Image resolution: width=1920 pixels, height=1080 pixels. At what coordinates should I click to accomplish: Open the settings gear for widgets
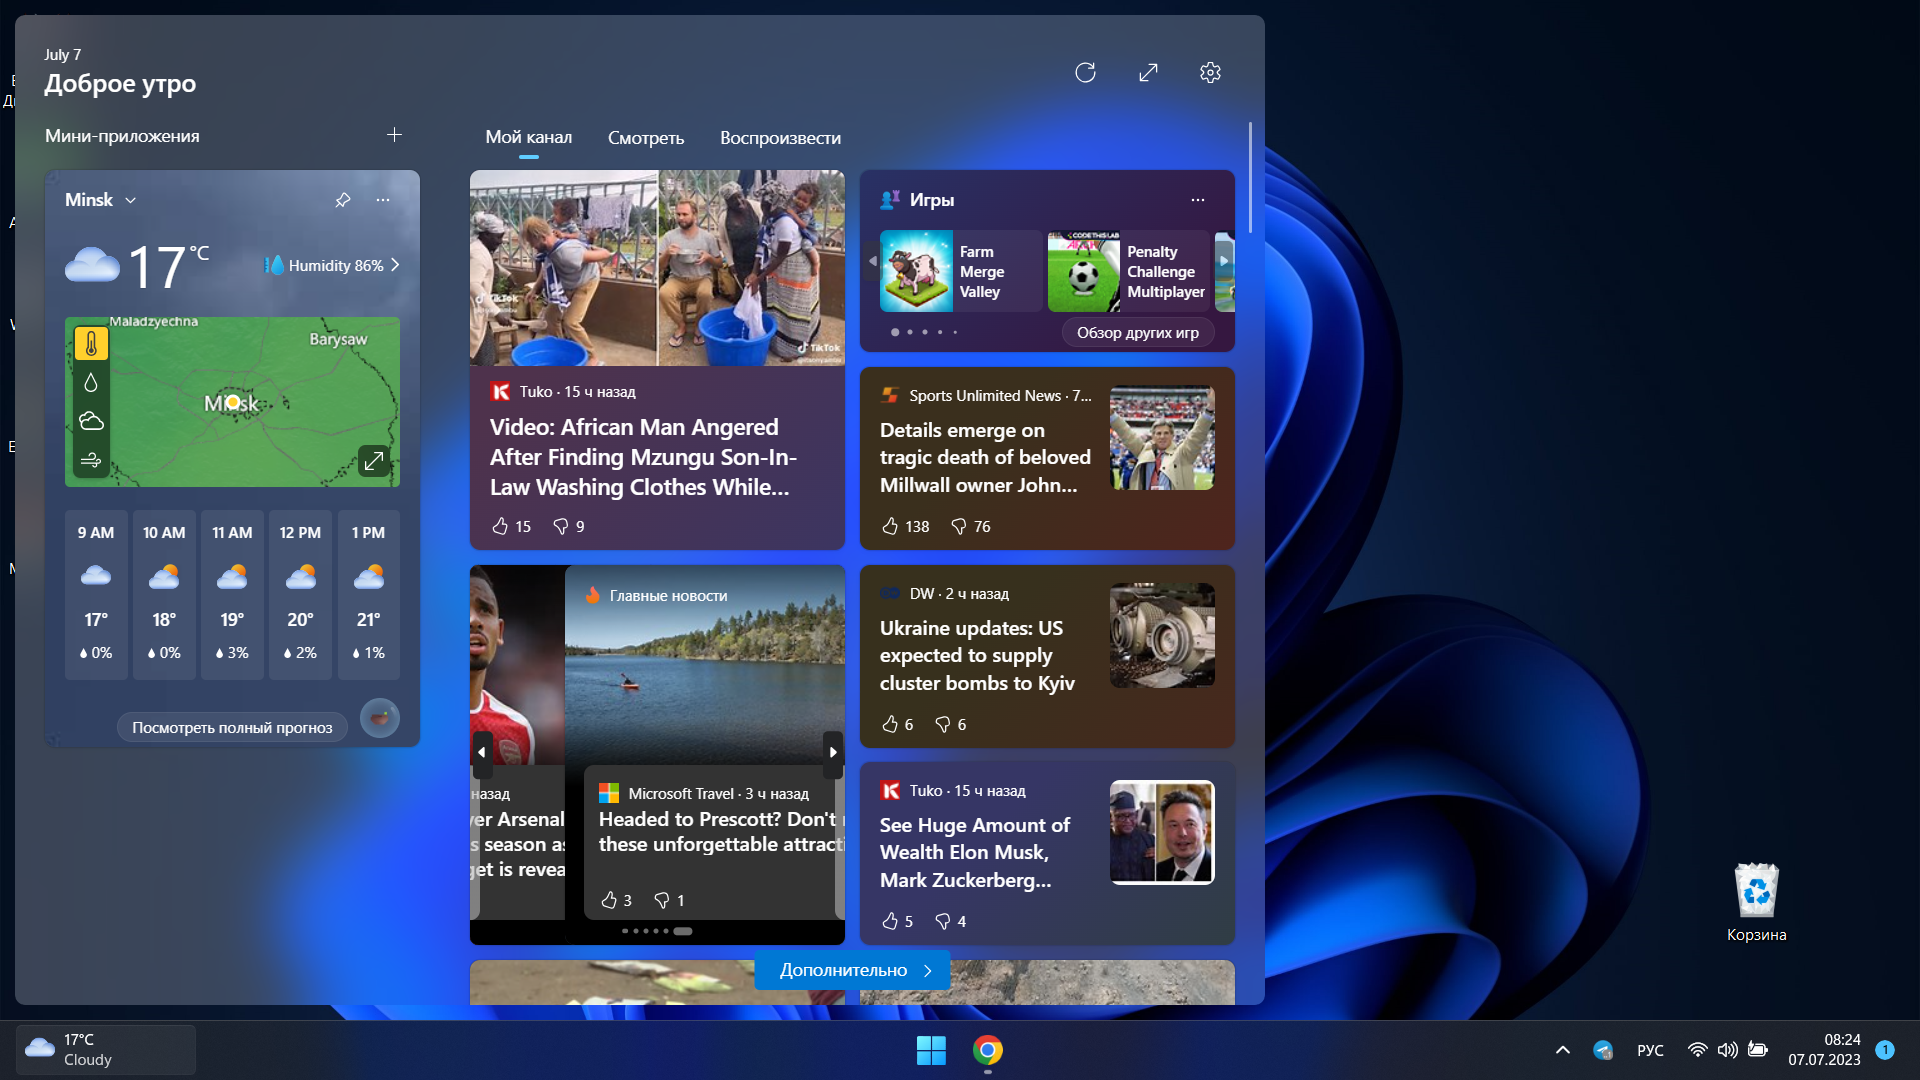(1209, 71)
